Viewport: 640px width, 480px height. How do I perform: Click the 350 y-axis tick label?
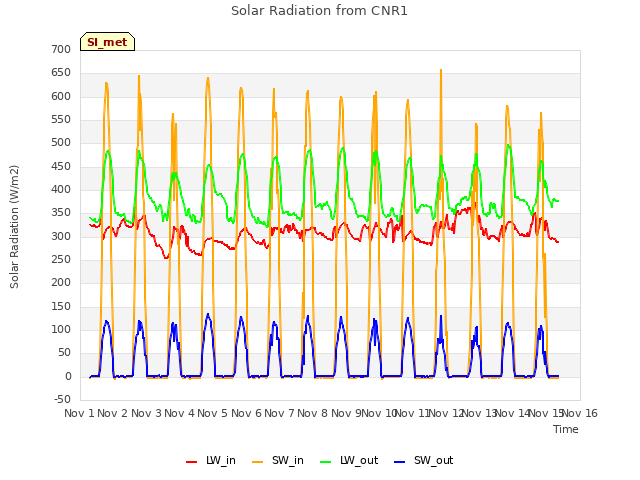tap(61, 213)
